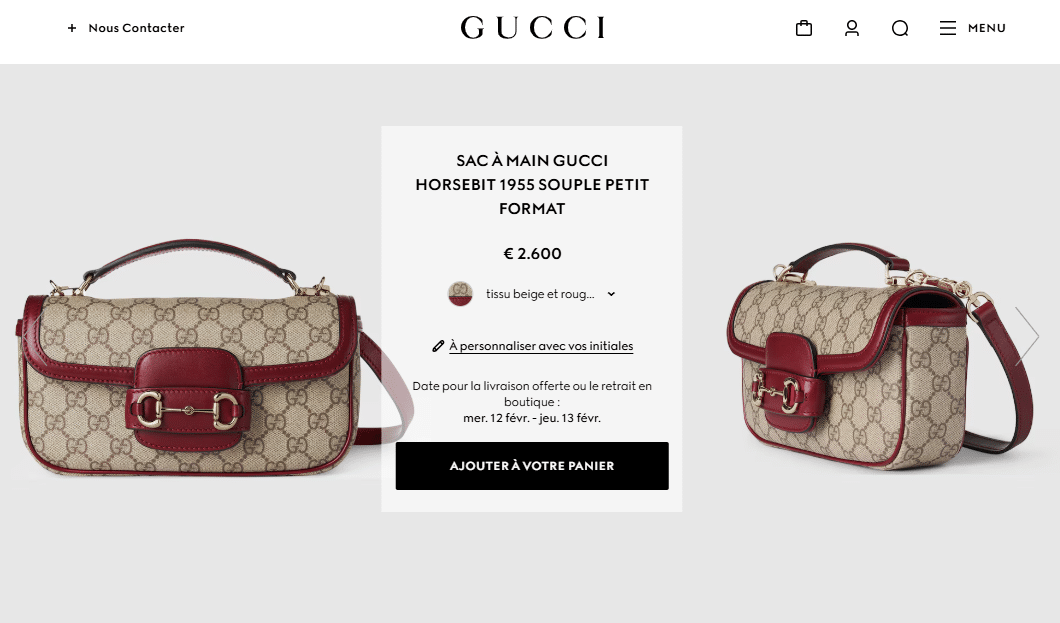The image size is (1060, 623).
Task: Open the MENU navigation
Action: click(x=986, y=28)
